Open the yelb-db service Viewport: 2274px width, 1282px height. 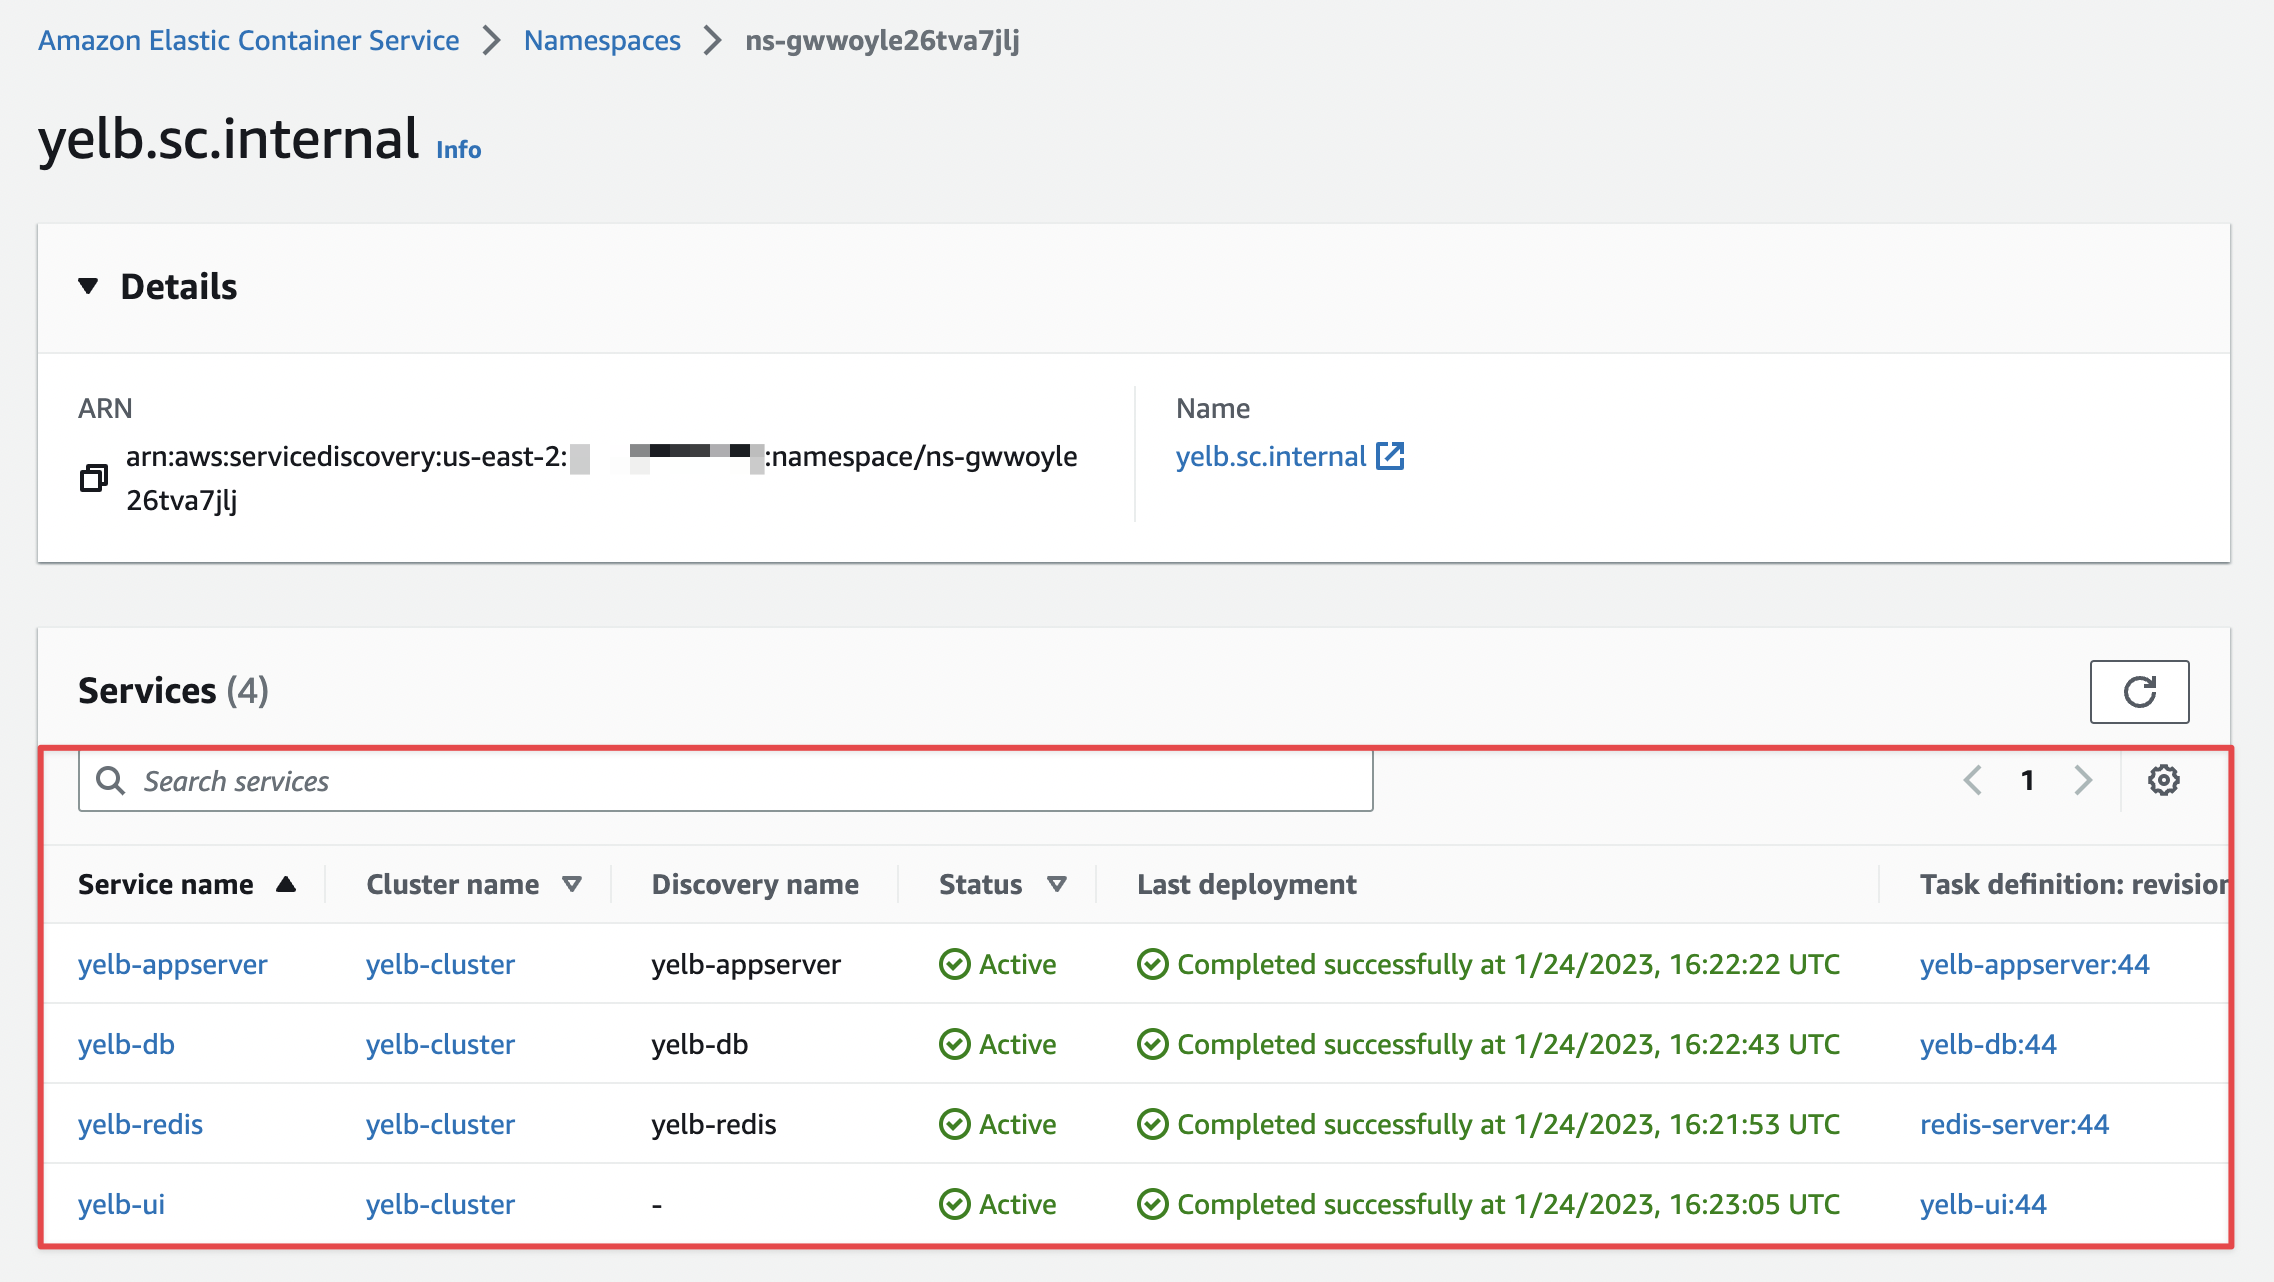coord(126,1044)
